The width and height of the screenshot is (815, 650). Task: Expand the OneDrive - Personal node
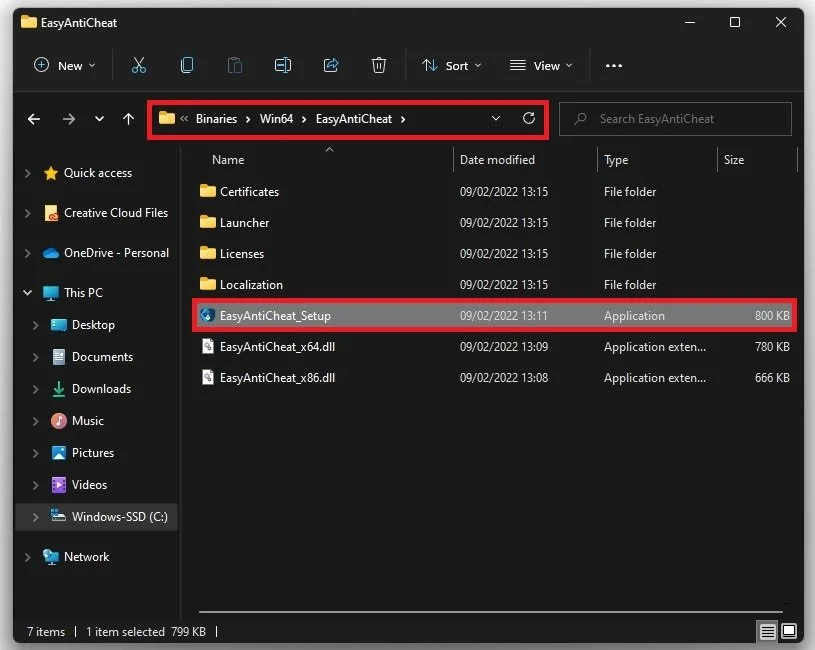tap(28, 253)
